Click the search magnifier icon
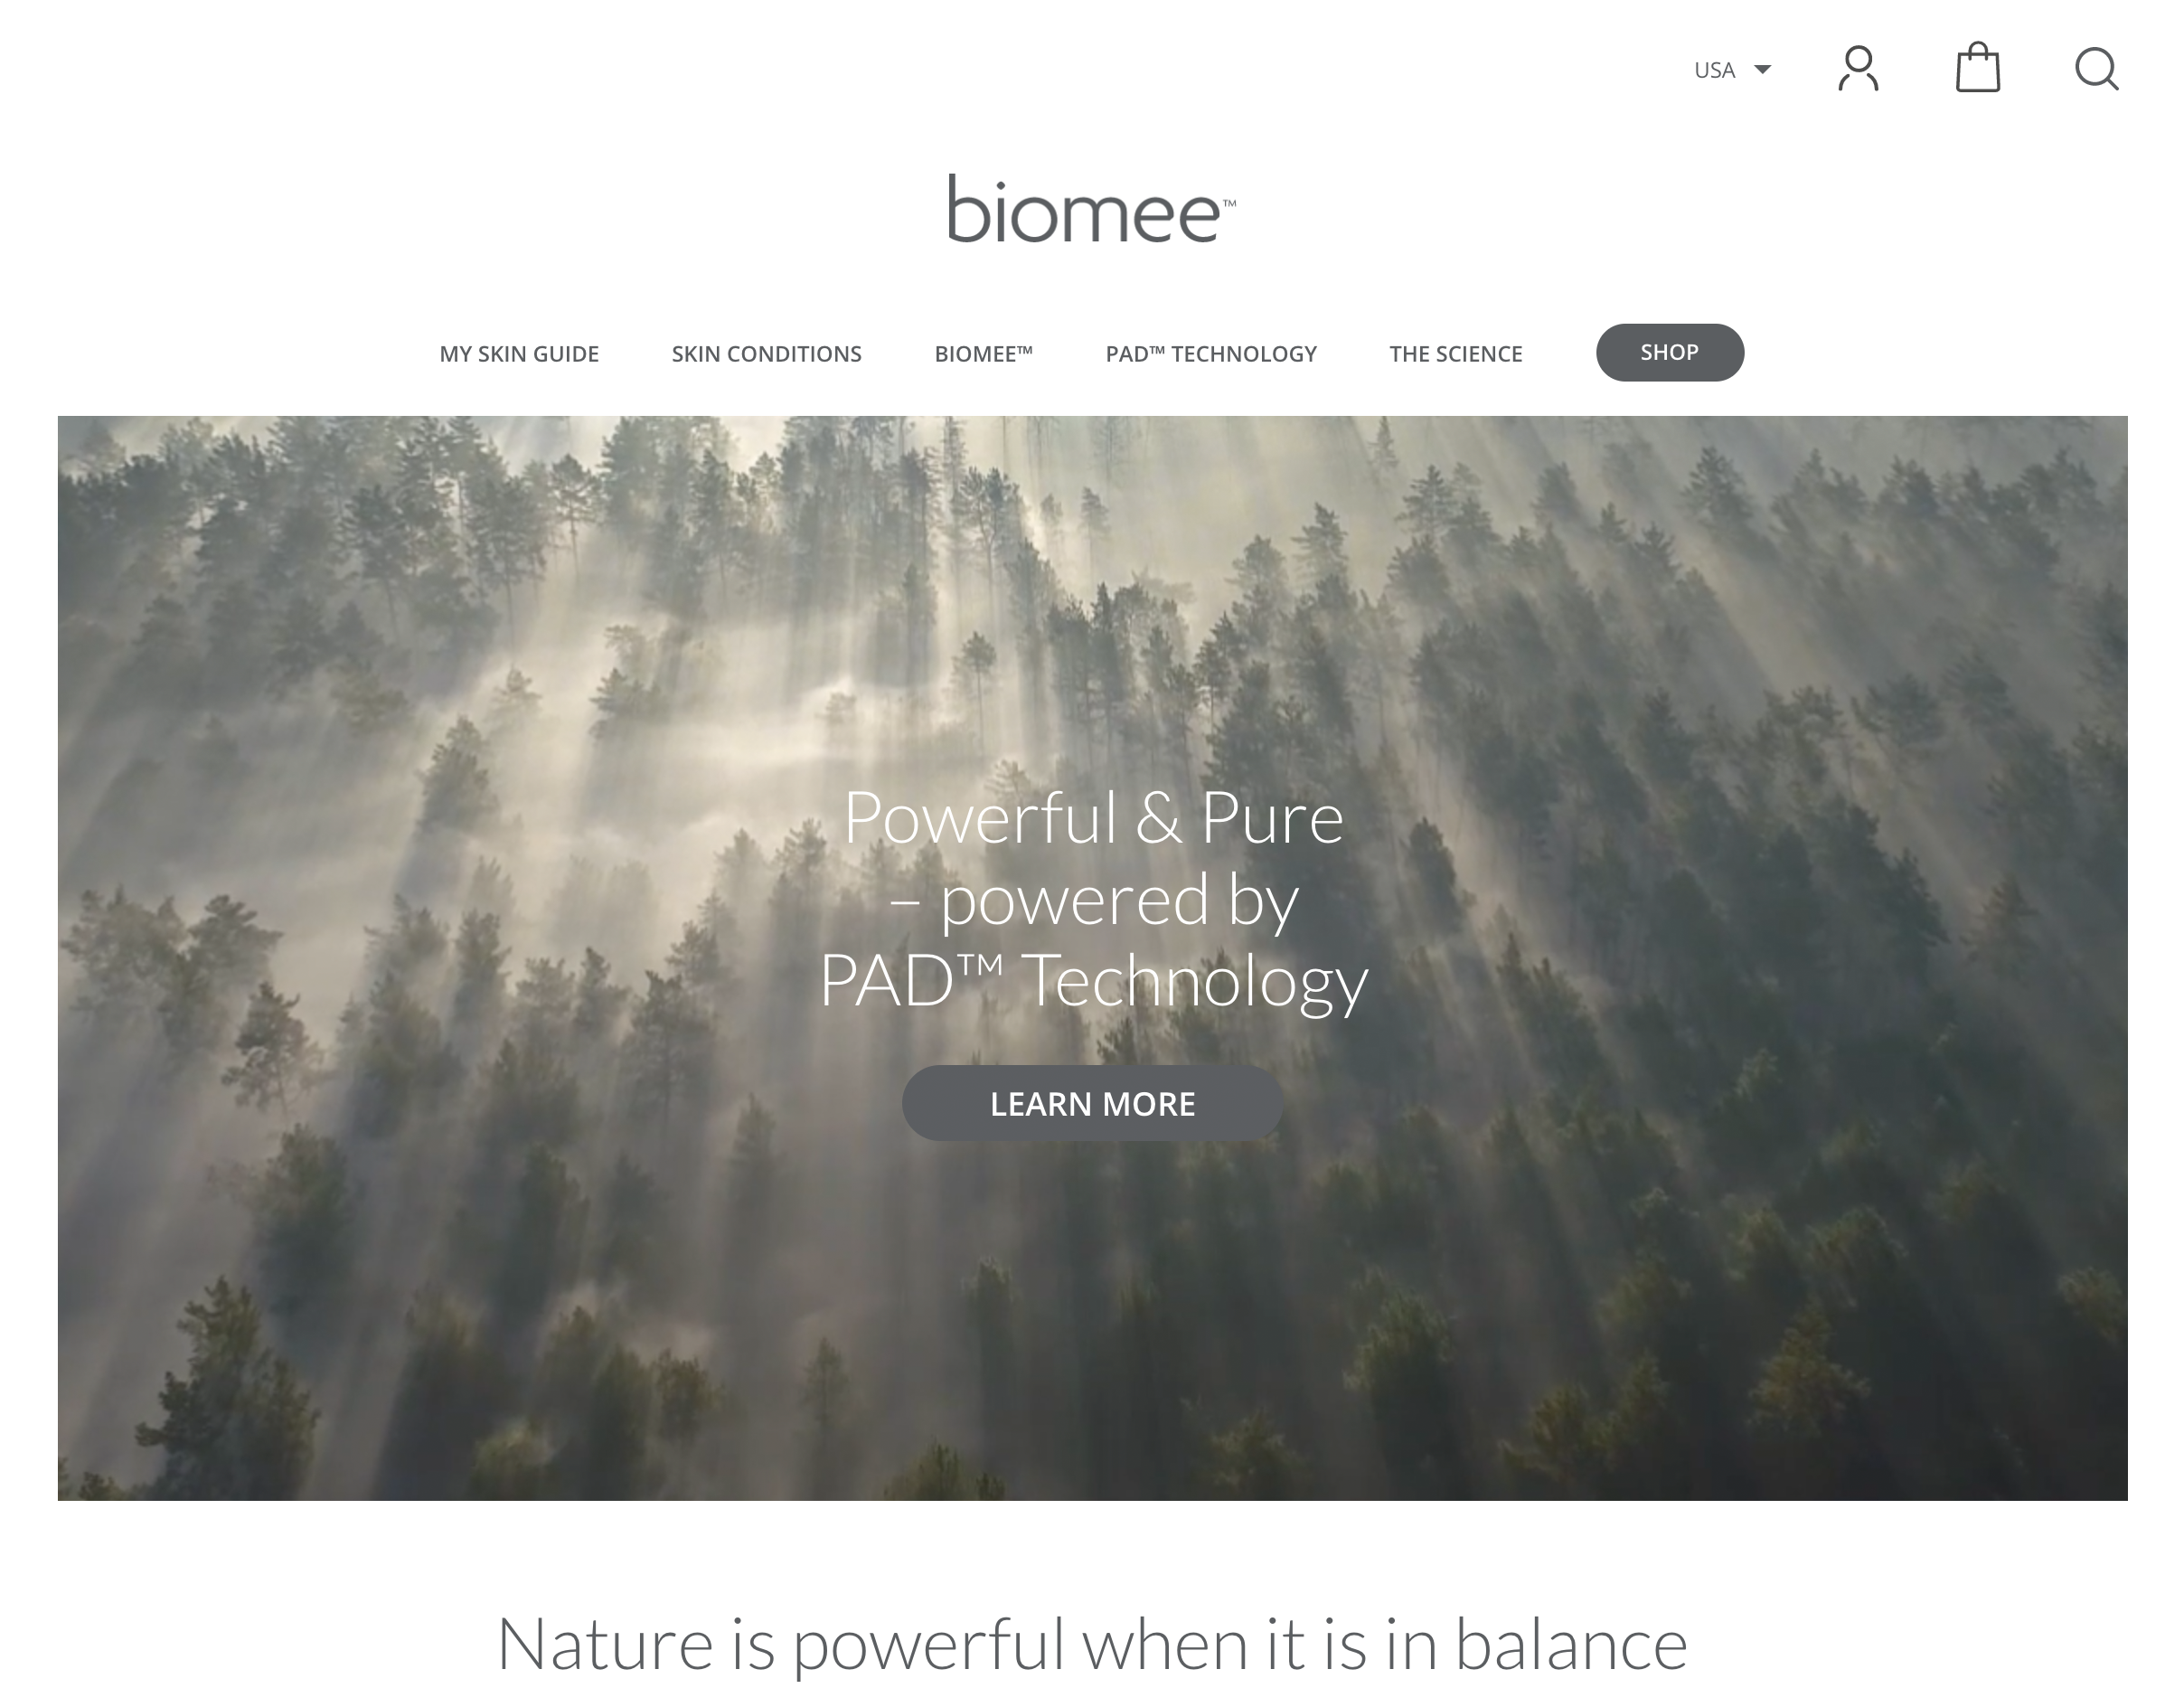This screenshot has width=2184, height=1707. tap(2096, 69)
